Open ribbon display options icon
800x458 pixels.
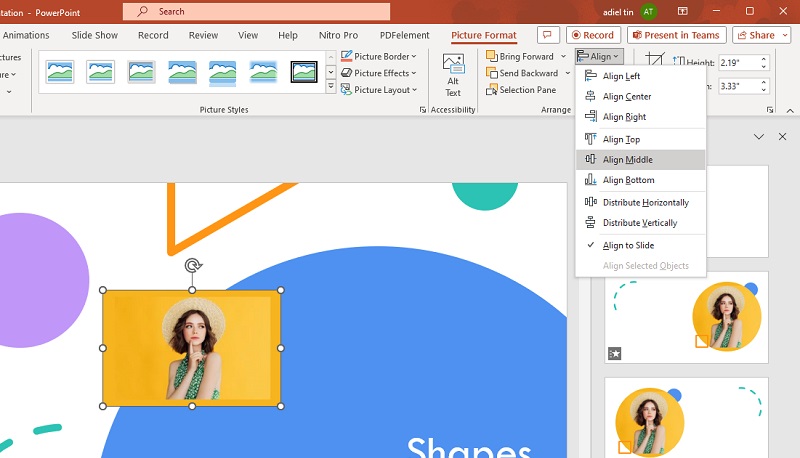click(682, 11)
